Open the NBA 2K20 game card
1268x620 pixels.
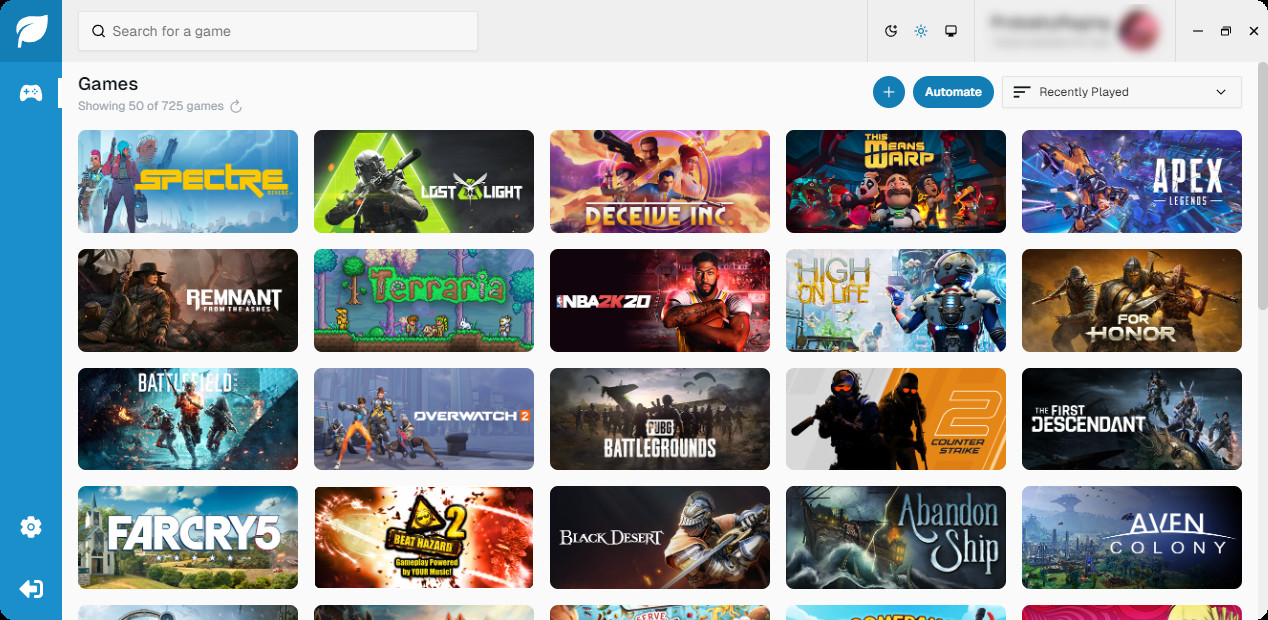coord(660,301)
